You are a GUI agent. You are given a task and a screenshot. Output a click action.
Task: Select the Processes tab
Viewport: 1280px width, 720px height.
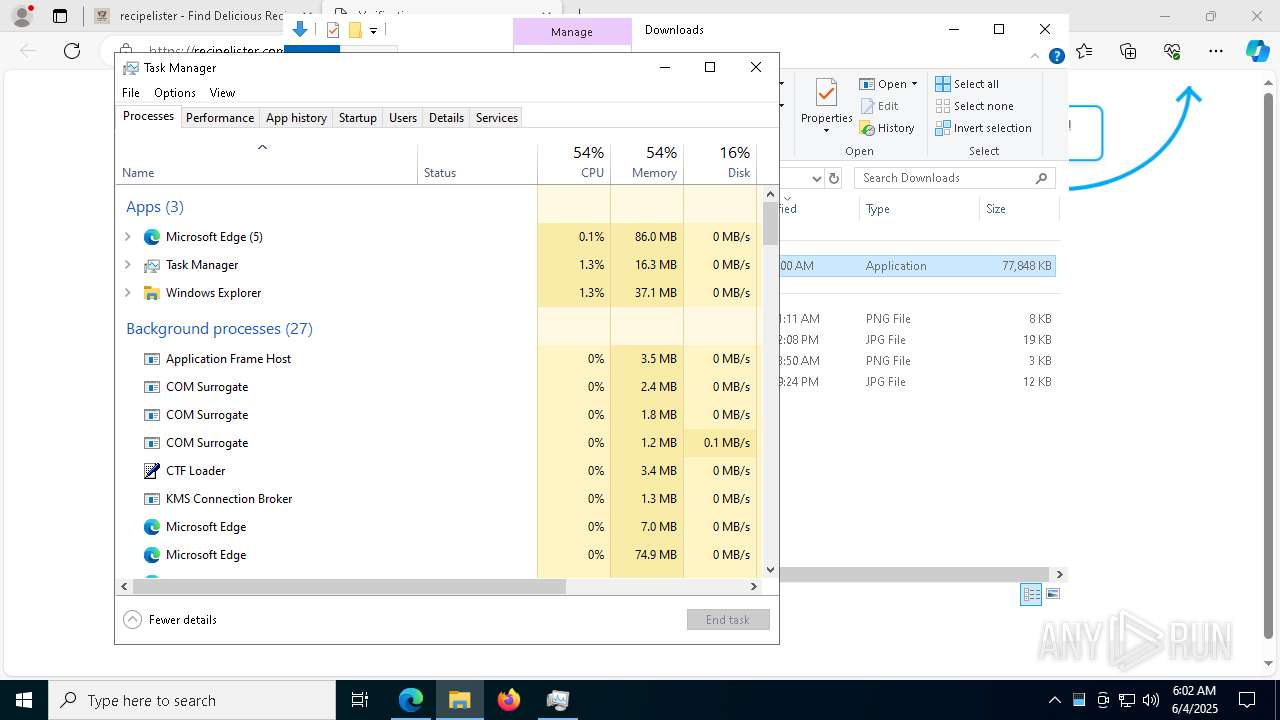point(148,116)
